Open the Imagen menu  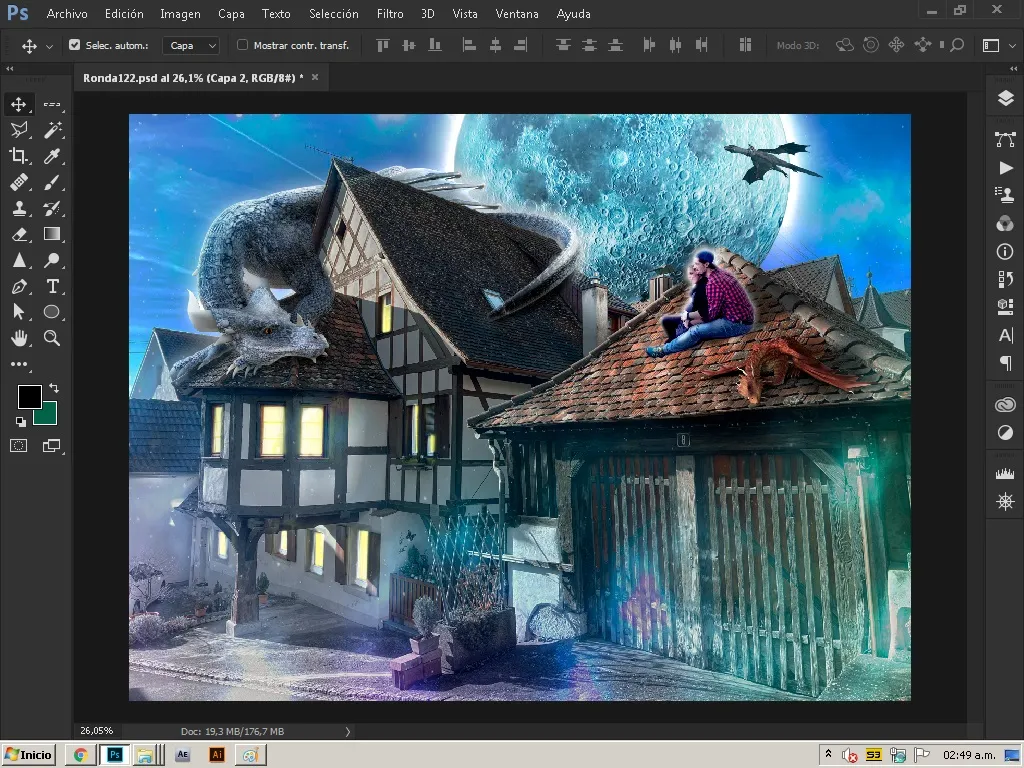[180, 14]
